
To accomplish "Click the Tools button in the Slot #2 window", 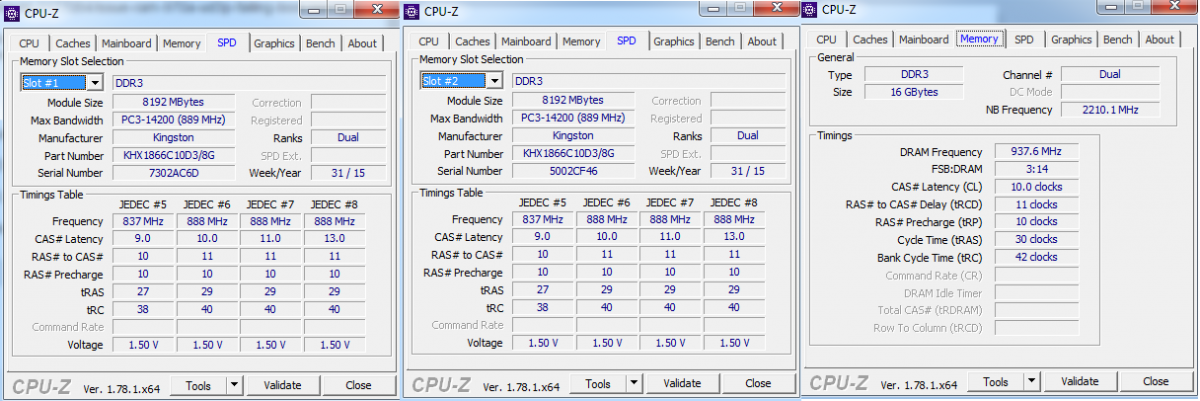I will (598, 383).
